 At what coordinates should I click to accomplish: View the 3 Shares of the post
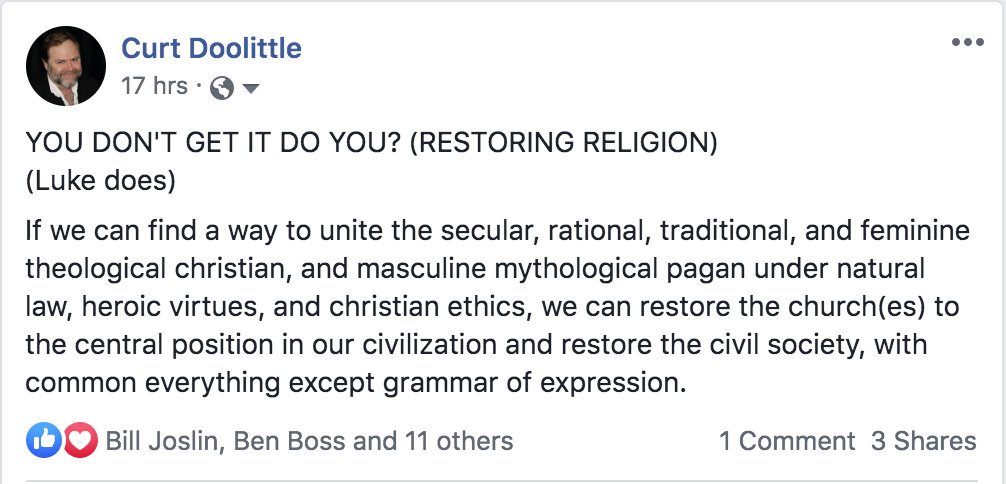pyautogui.click(x=923, y=440)
